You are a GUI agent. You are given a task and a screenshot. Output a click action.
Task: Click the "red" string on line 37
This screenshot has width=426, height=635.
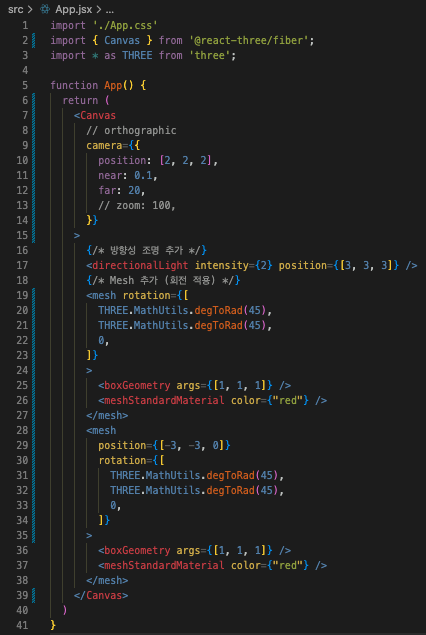[x=290, y=565]
